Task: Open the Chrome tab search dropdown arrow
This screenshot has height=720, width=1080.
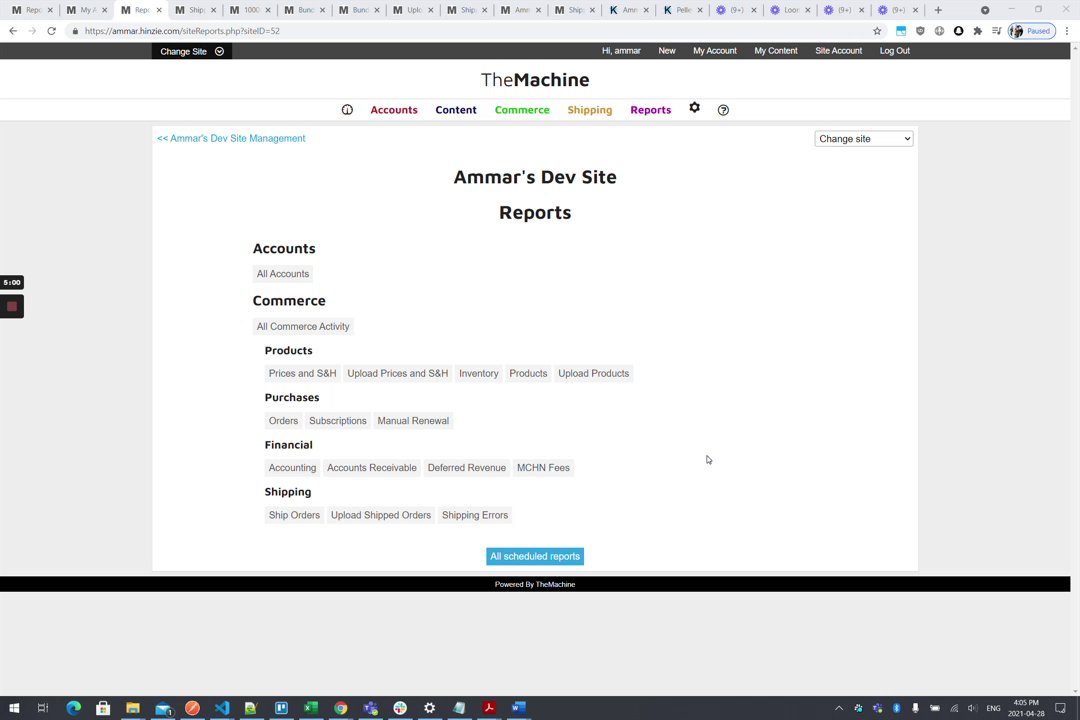Action: coord(985,10)
